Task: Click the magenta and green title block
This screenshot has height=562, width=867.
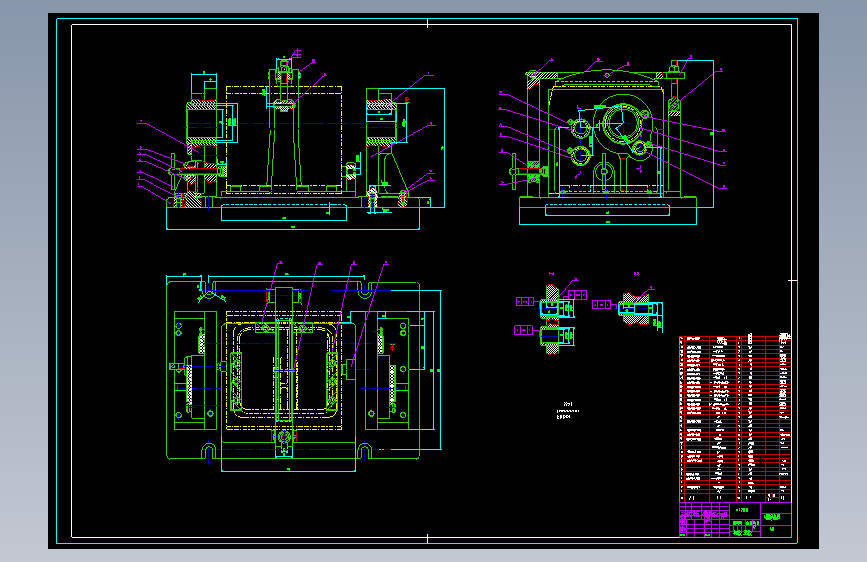Action: (735, 519)
